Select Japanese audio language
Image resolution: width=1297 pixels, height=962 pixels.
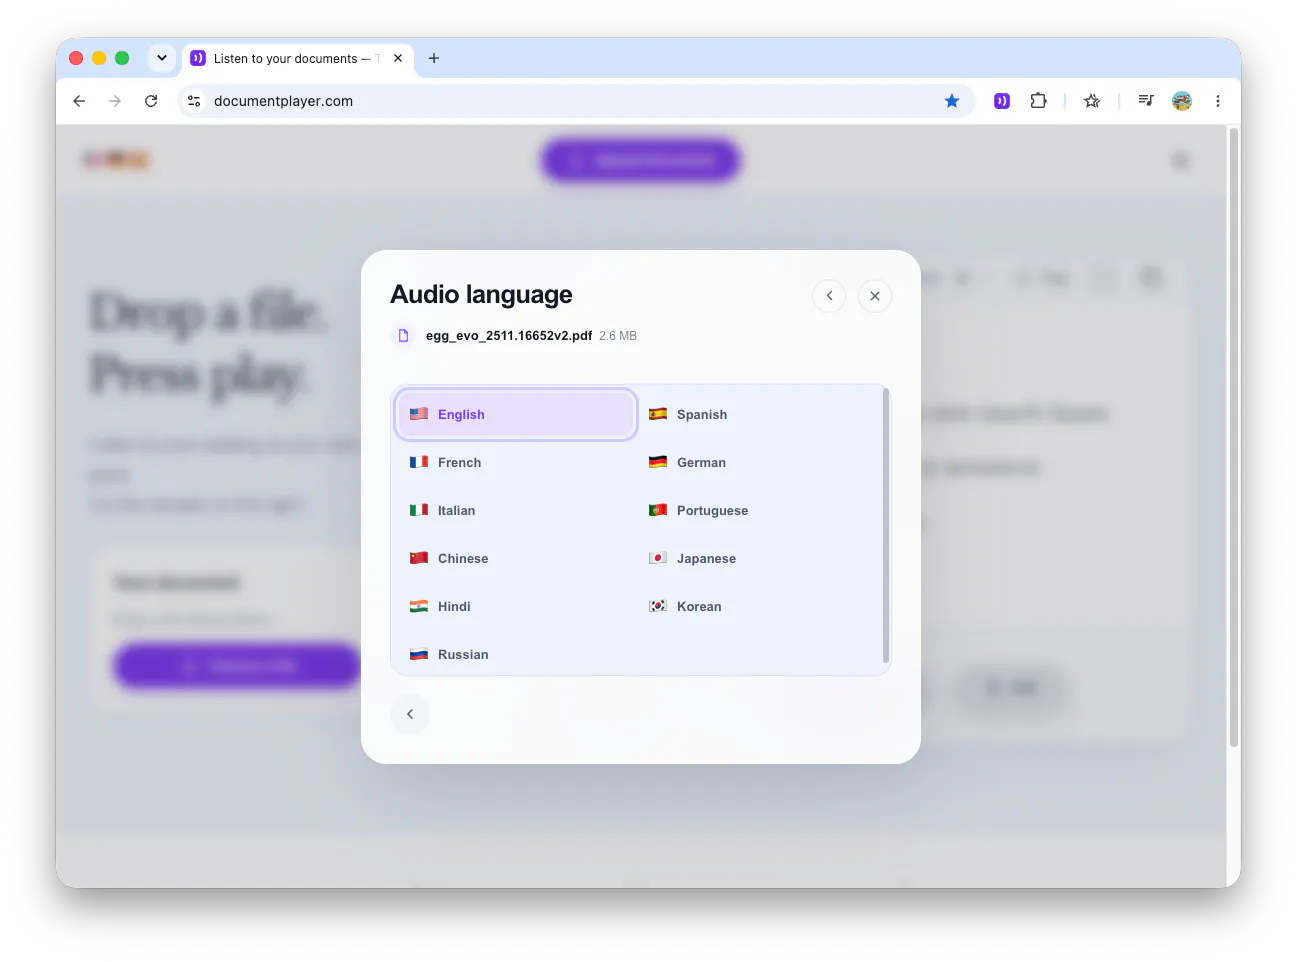click(755, 558)
